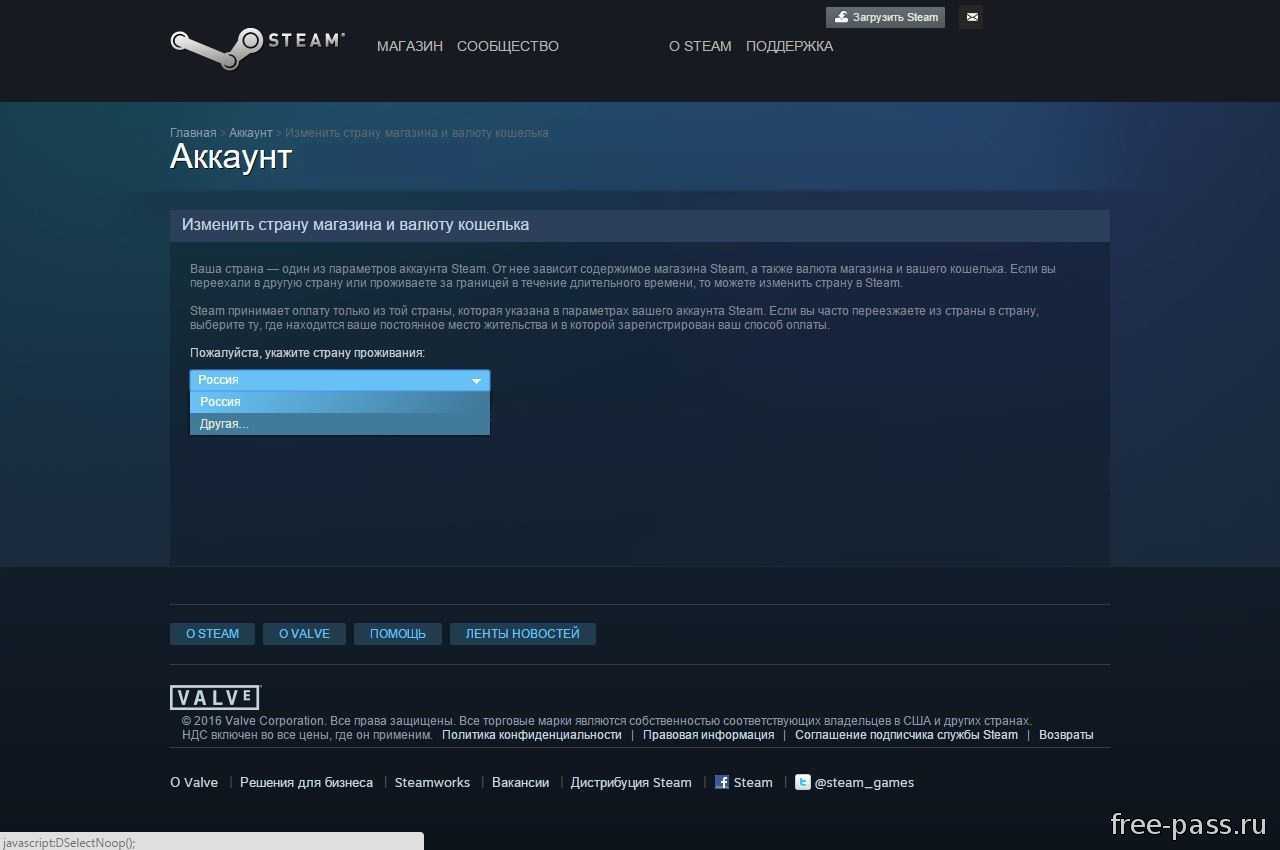Open the Возвраты link
This screenshot has height=850, width=1280.
(1066, 735)
